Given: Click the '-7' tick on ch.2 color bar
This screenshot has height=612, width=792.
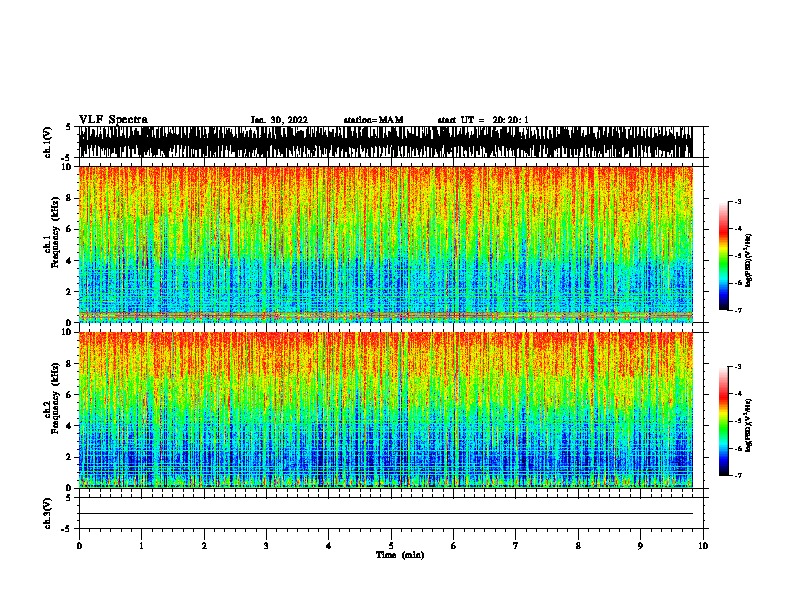Looking at the screenshot, I should point(738,476).
